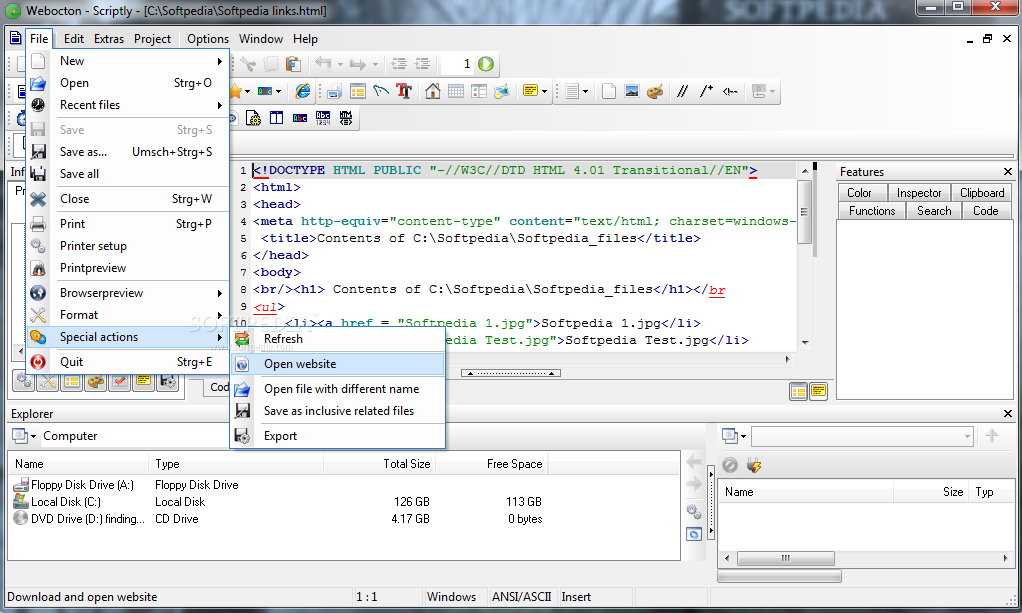1022x613 pixels.
Task: Click the green run arrow button
Action: [486, 63]
